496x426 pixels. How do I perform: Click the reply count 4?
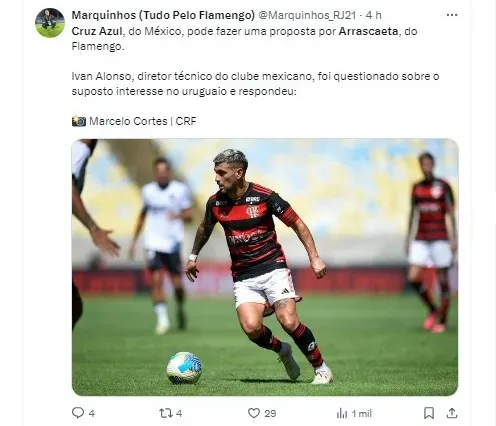(92, 414)
